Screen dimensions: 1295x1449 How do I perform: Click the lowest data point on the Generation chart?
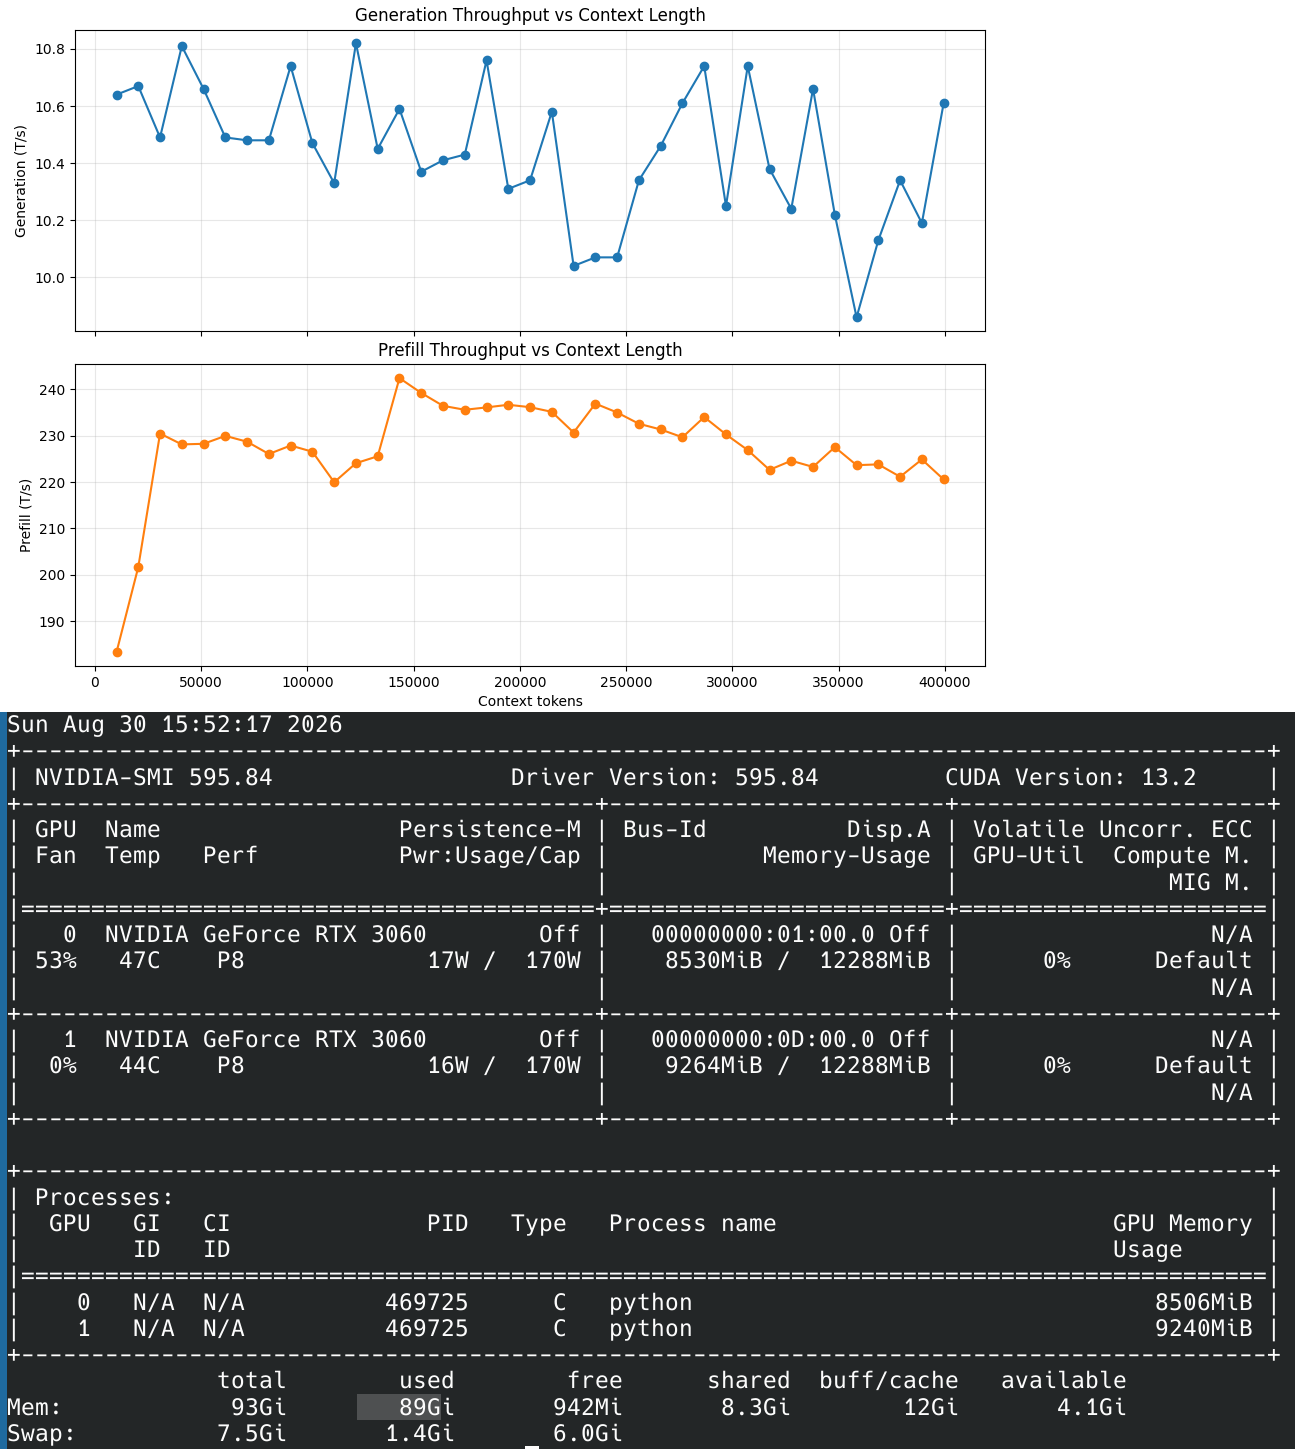857,317
